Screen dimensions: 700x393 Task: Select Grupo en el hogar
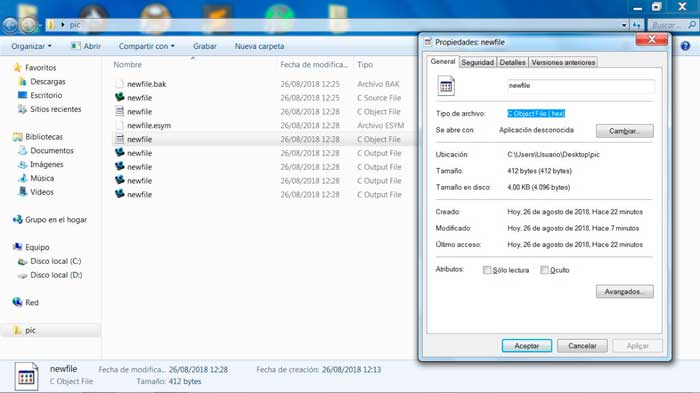click(56, 220)
